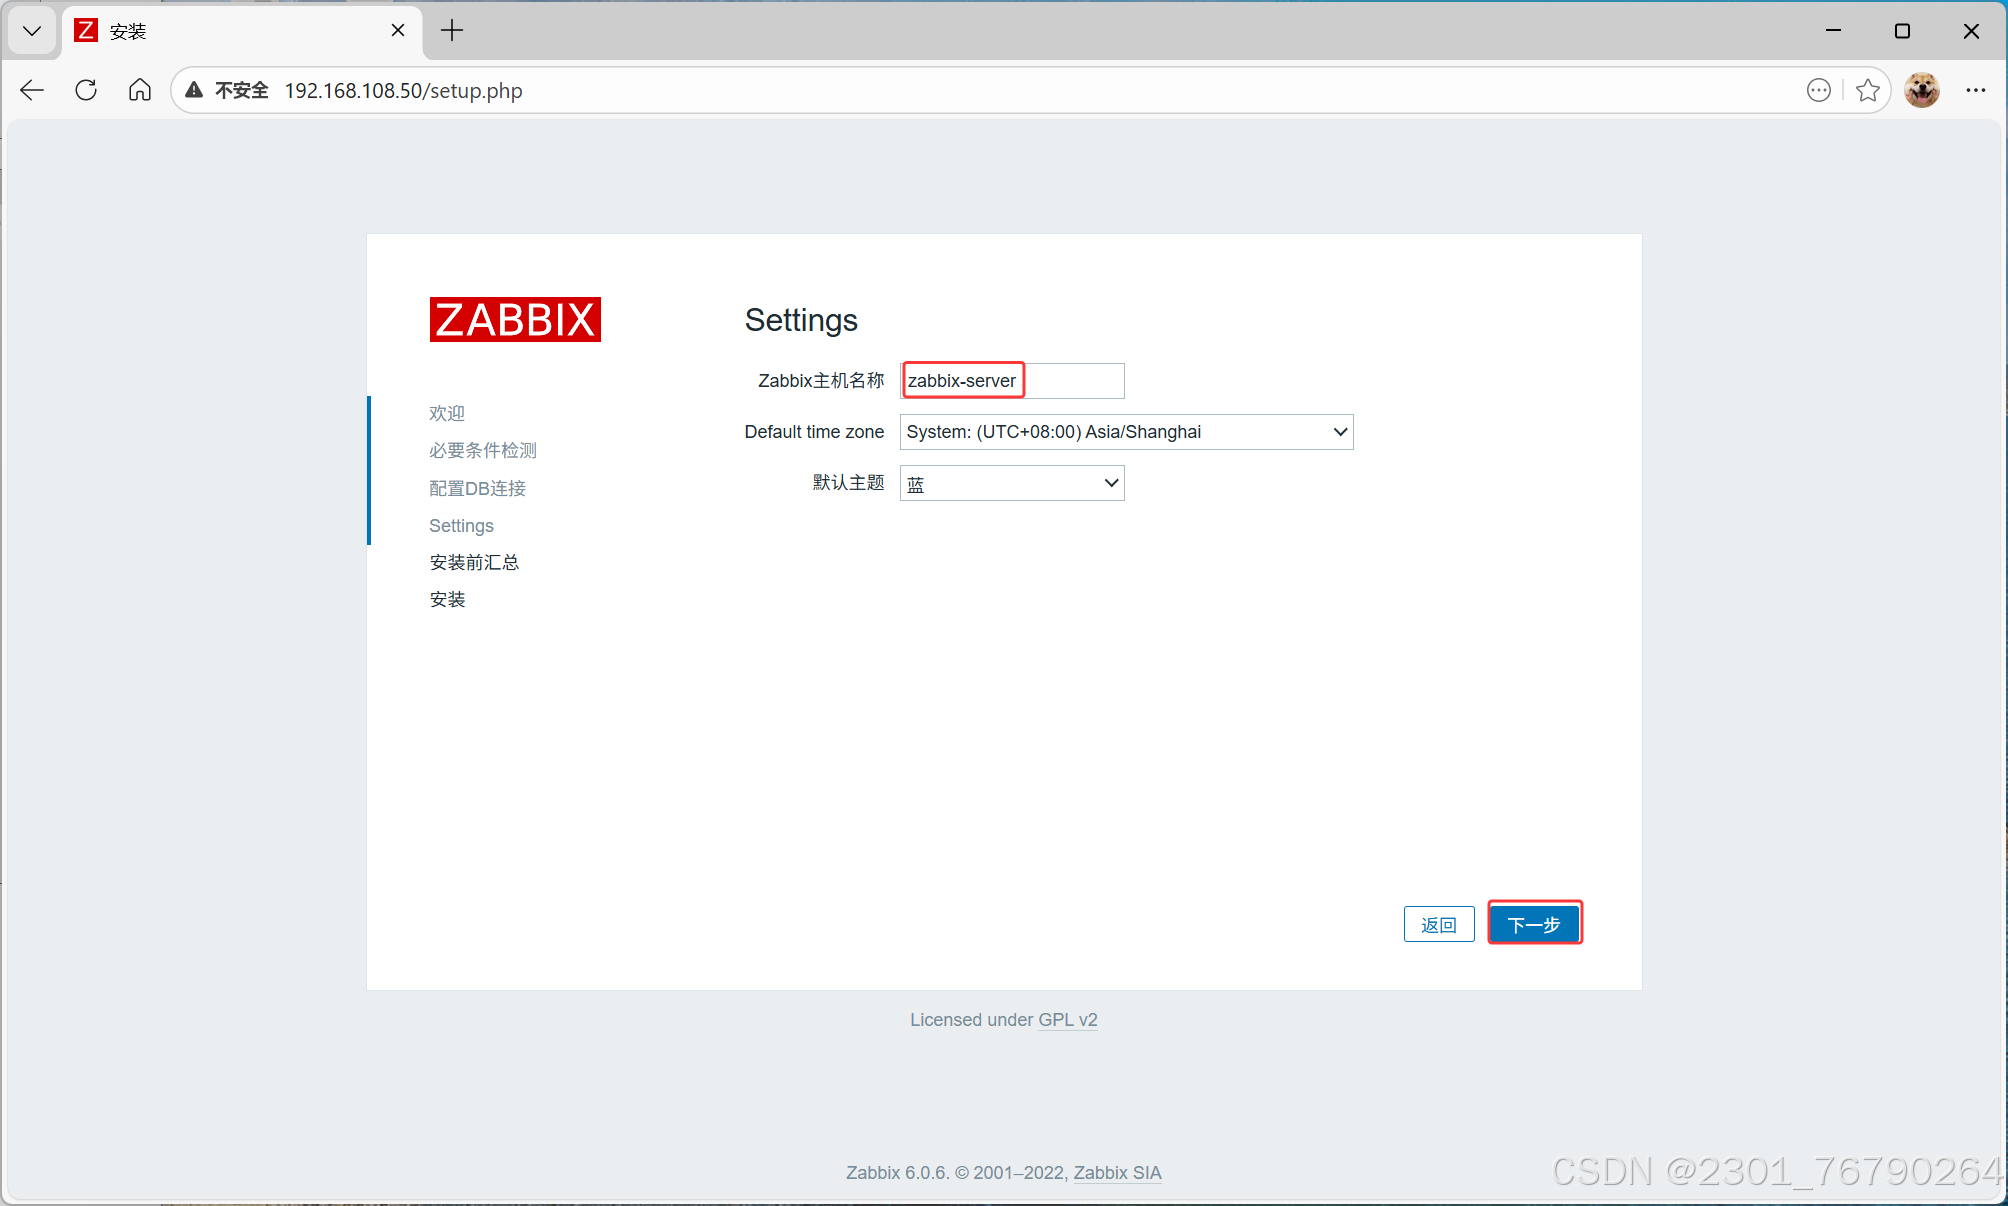2008x1206 pixels.
Task: Select the 必要条件检测 sidebar step
Action: pos(483,451)
